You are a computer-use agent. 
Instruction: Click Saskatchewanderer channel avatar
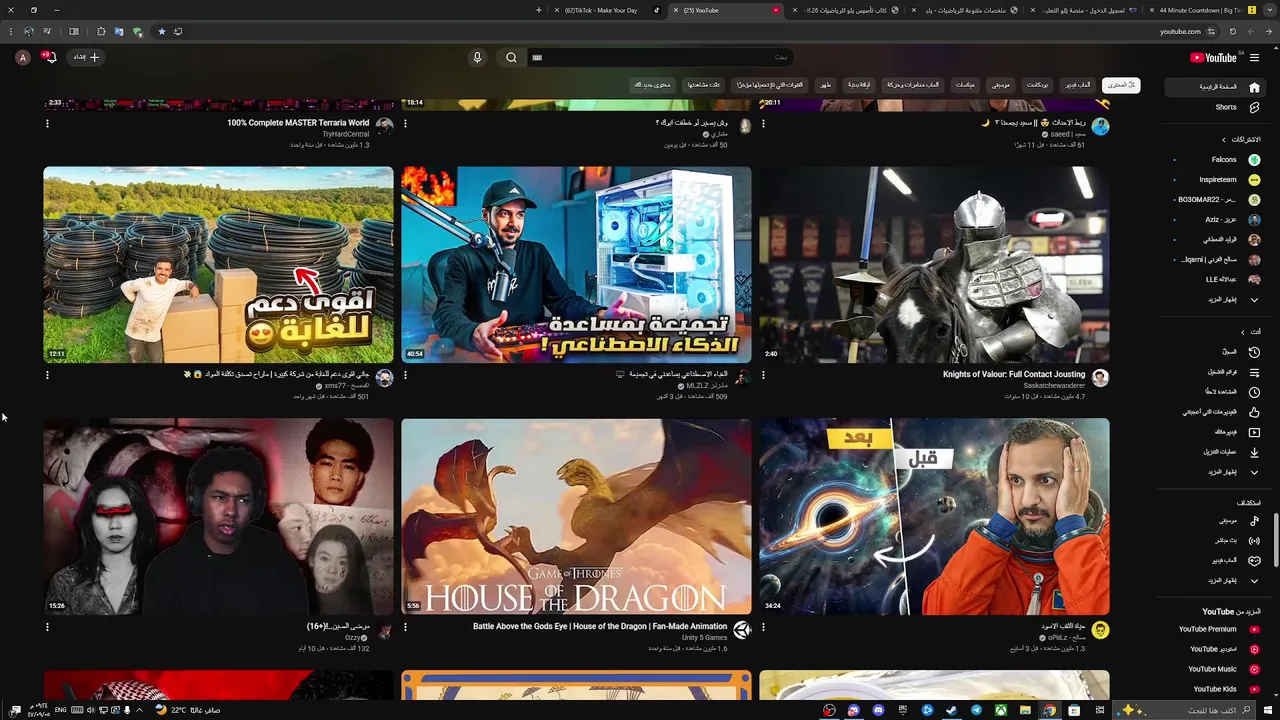pyautogui.click(x=1100, y=378)
